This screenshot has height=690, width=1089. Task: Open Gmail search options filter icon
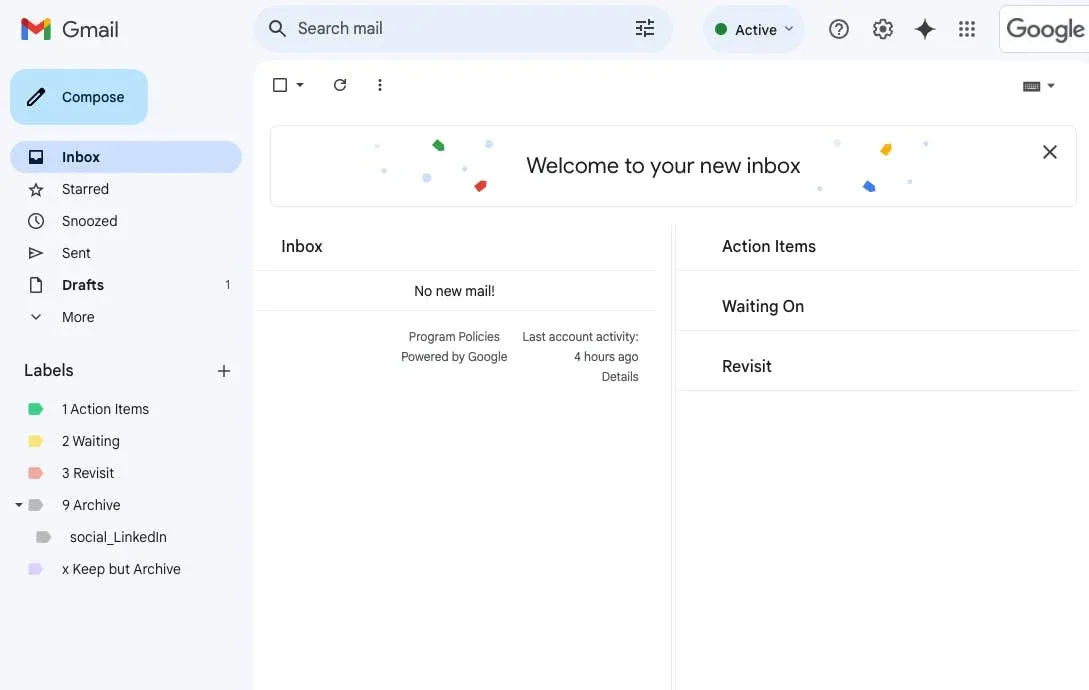pyautogui.click(x=644, y=28)
